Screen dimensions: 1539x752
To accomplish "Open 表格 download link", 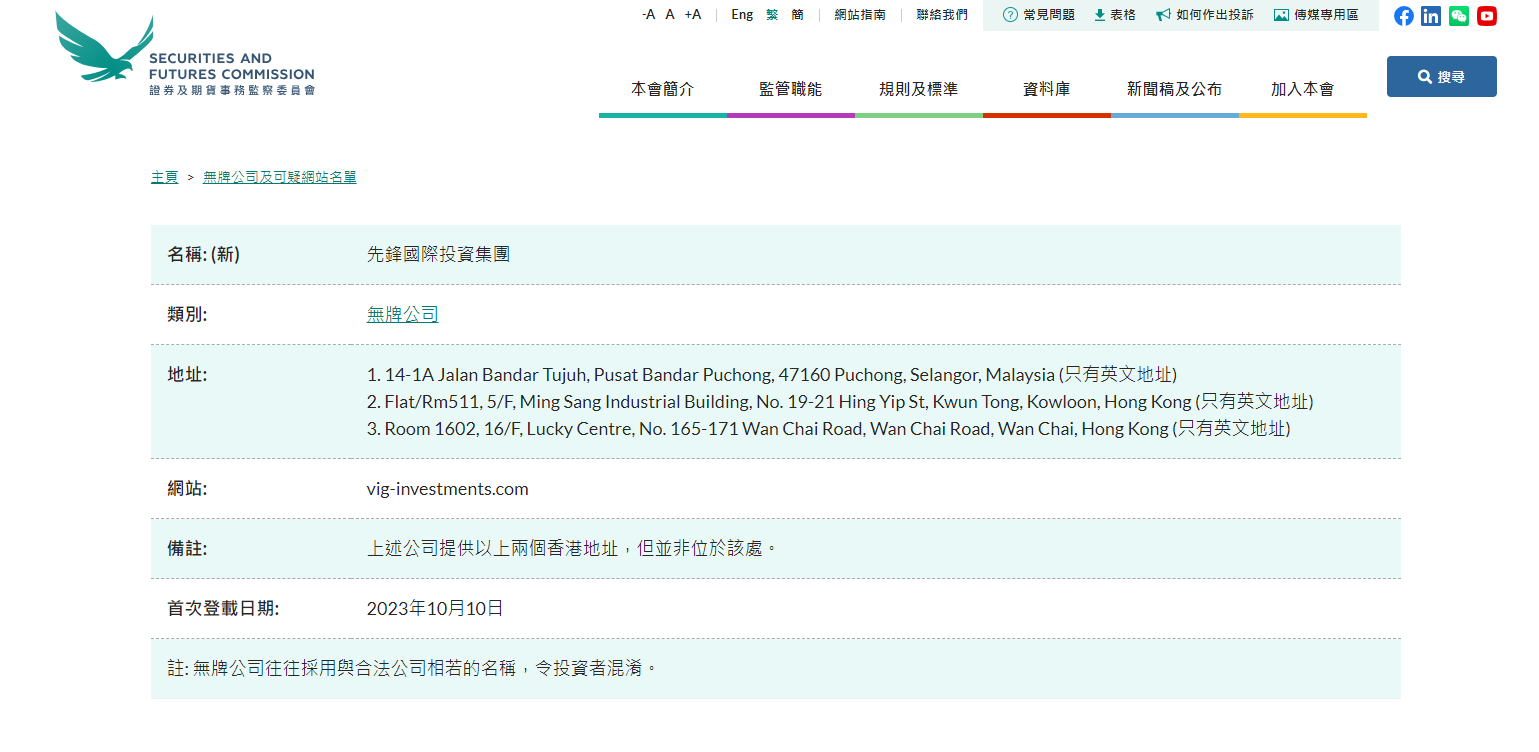I will (1115, 15).
